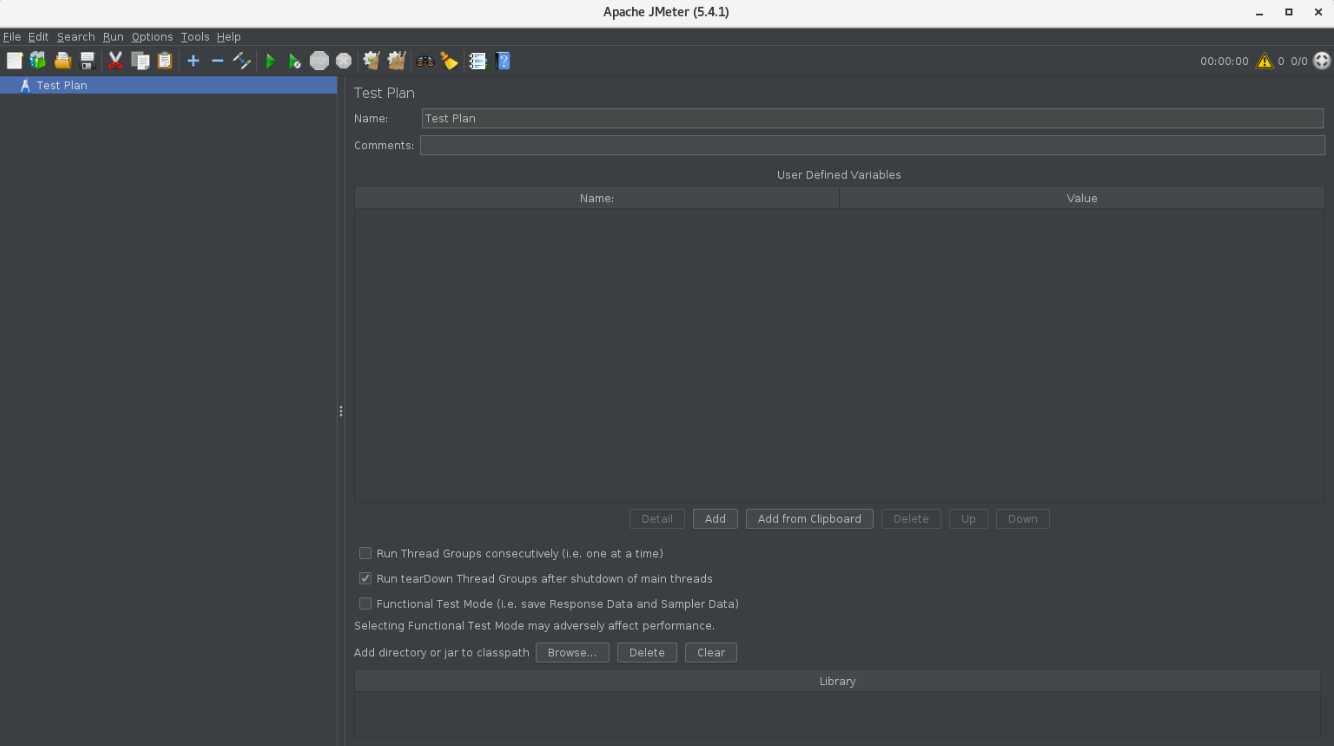Viewport: 1334px width, 746px height.
Task: Click the Detail button
Action: tap(657, 519)
